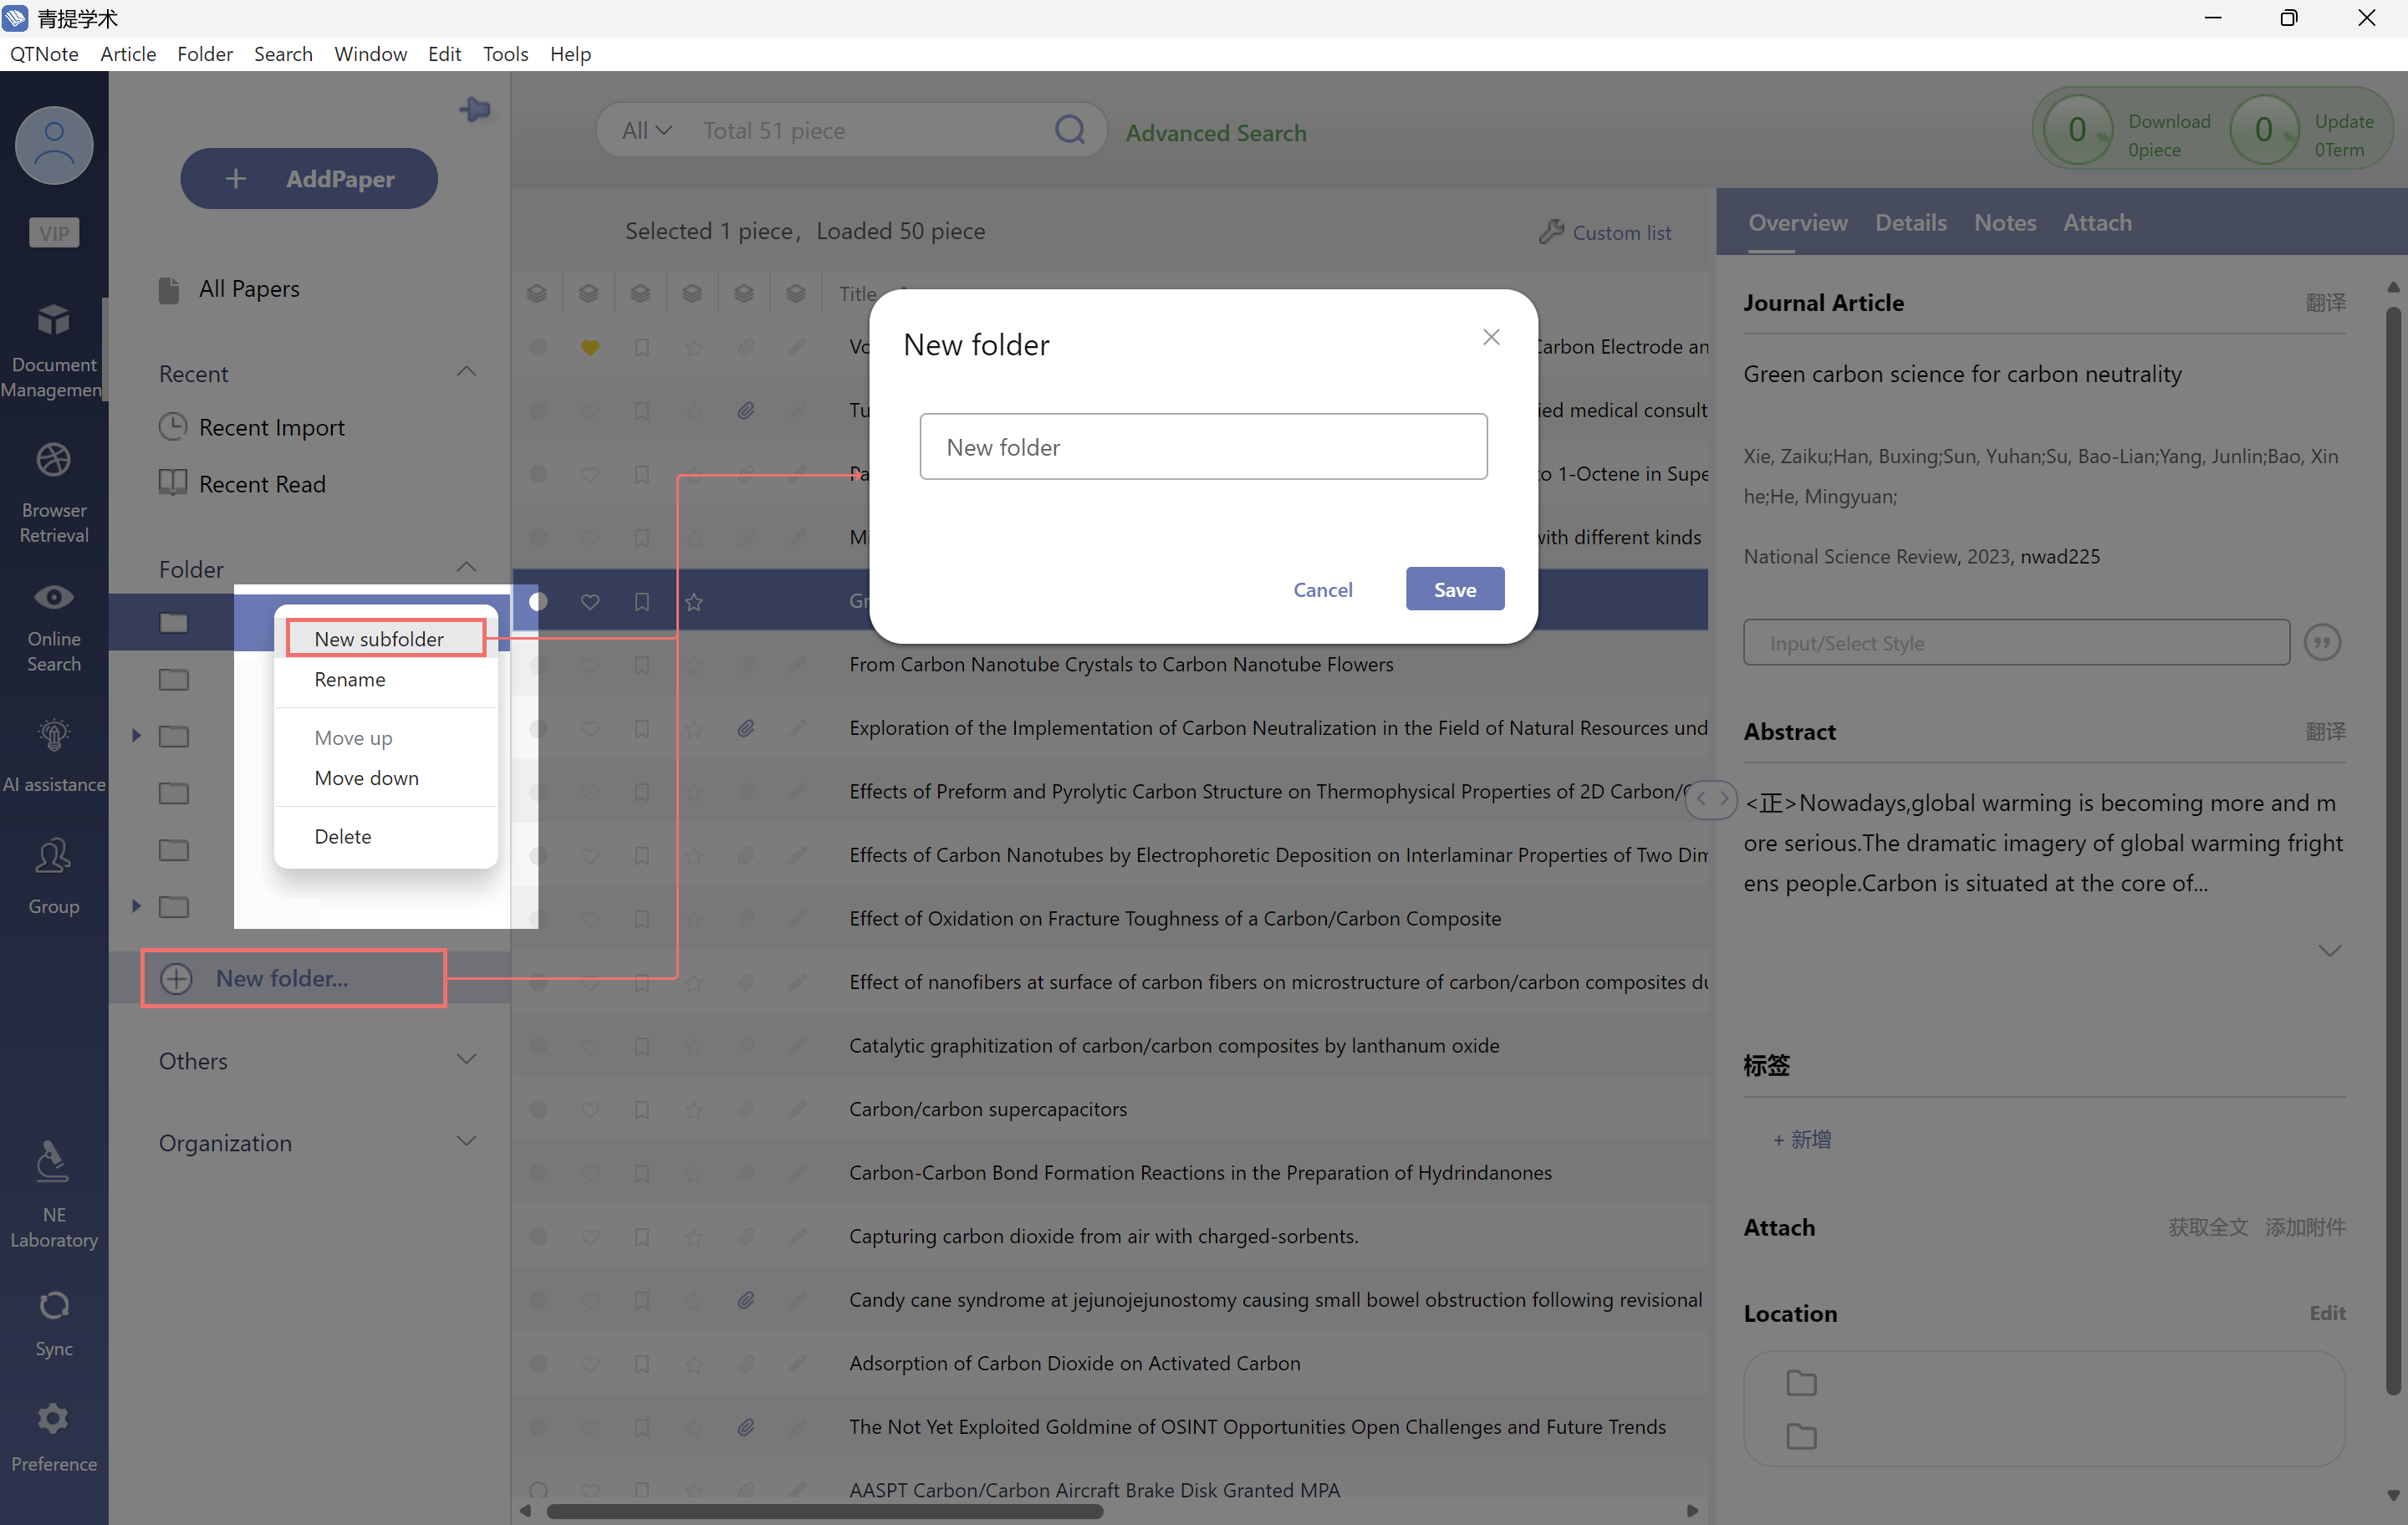This screenshot has height=1525, width=2408.
Task: Click heart icon on selected article row
Action: click(x=590, y=602)
